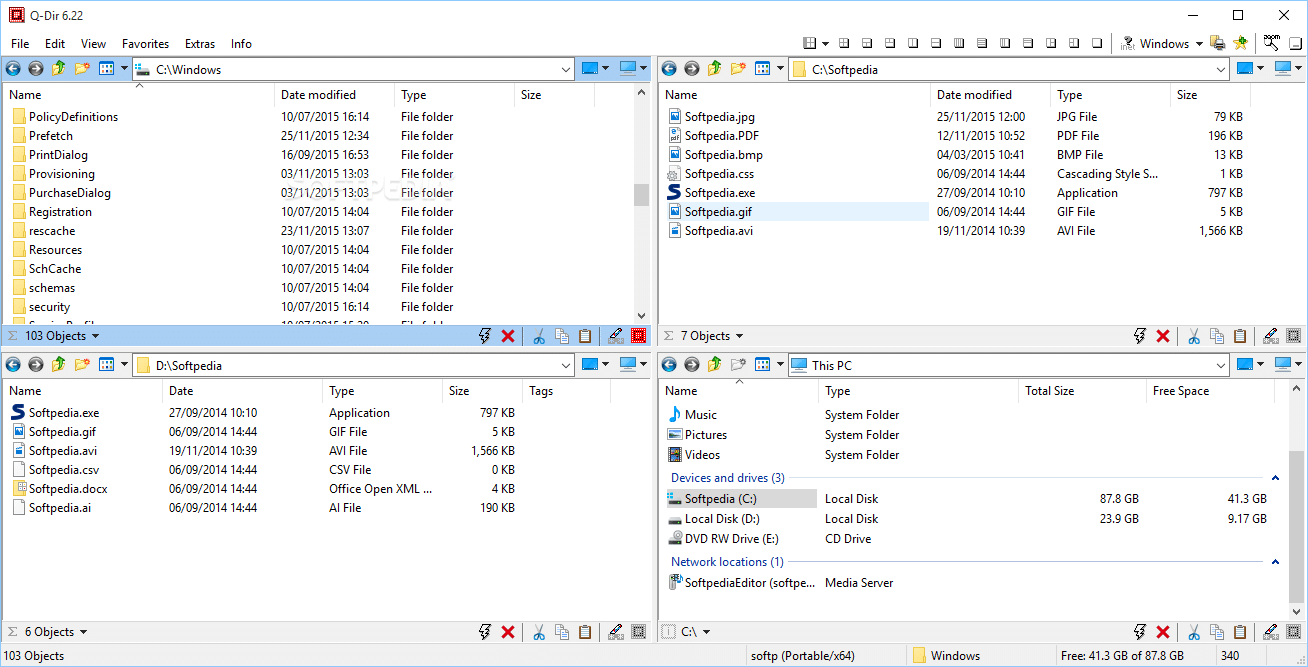Viewport: 1308px width, 667px height.
Task: Sort C:\Softpedia pane by Size header
Action: (x=1210, y=95)
